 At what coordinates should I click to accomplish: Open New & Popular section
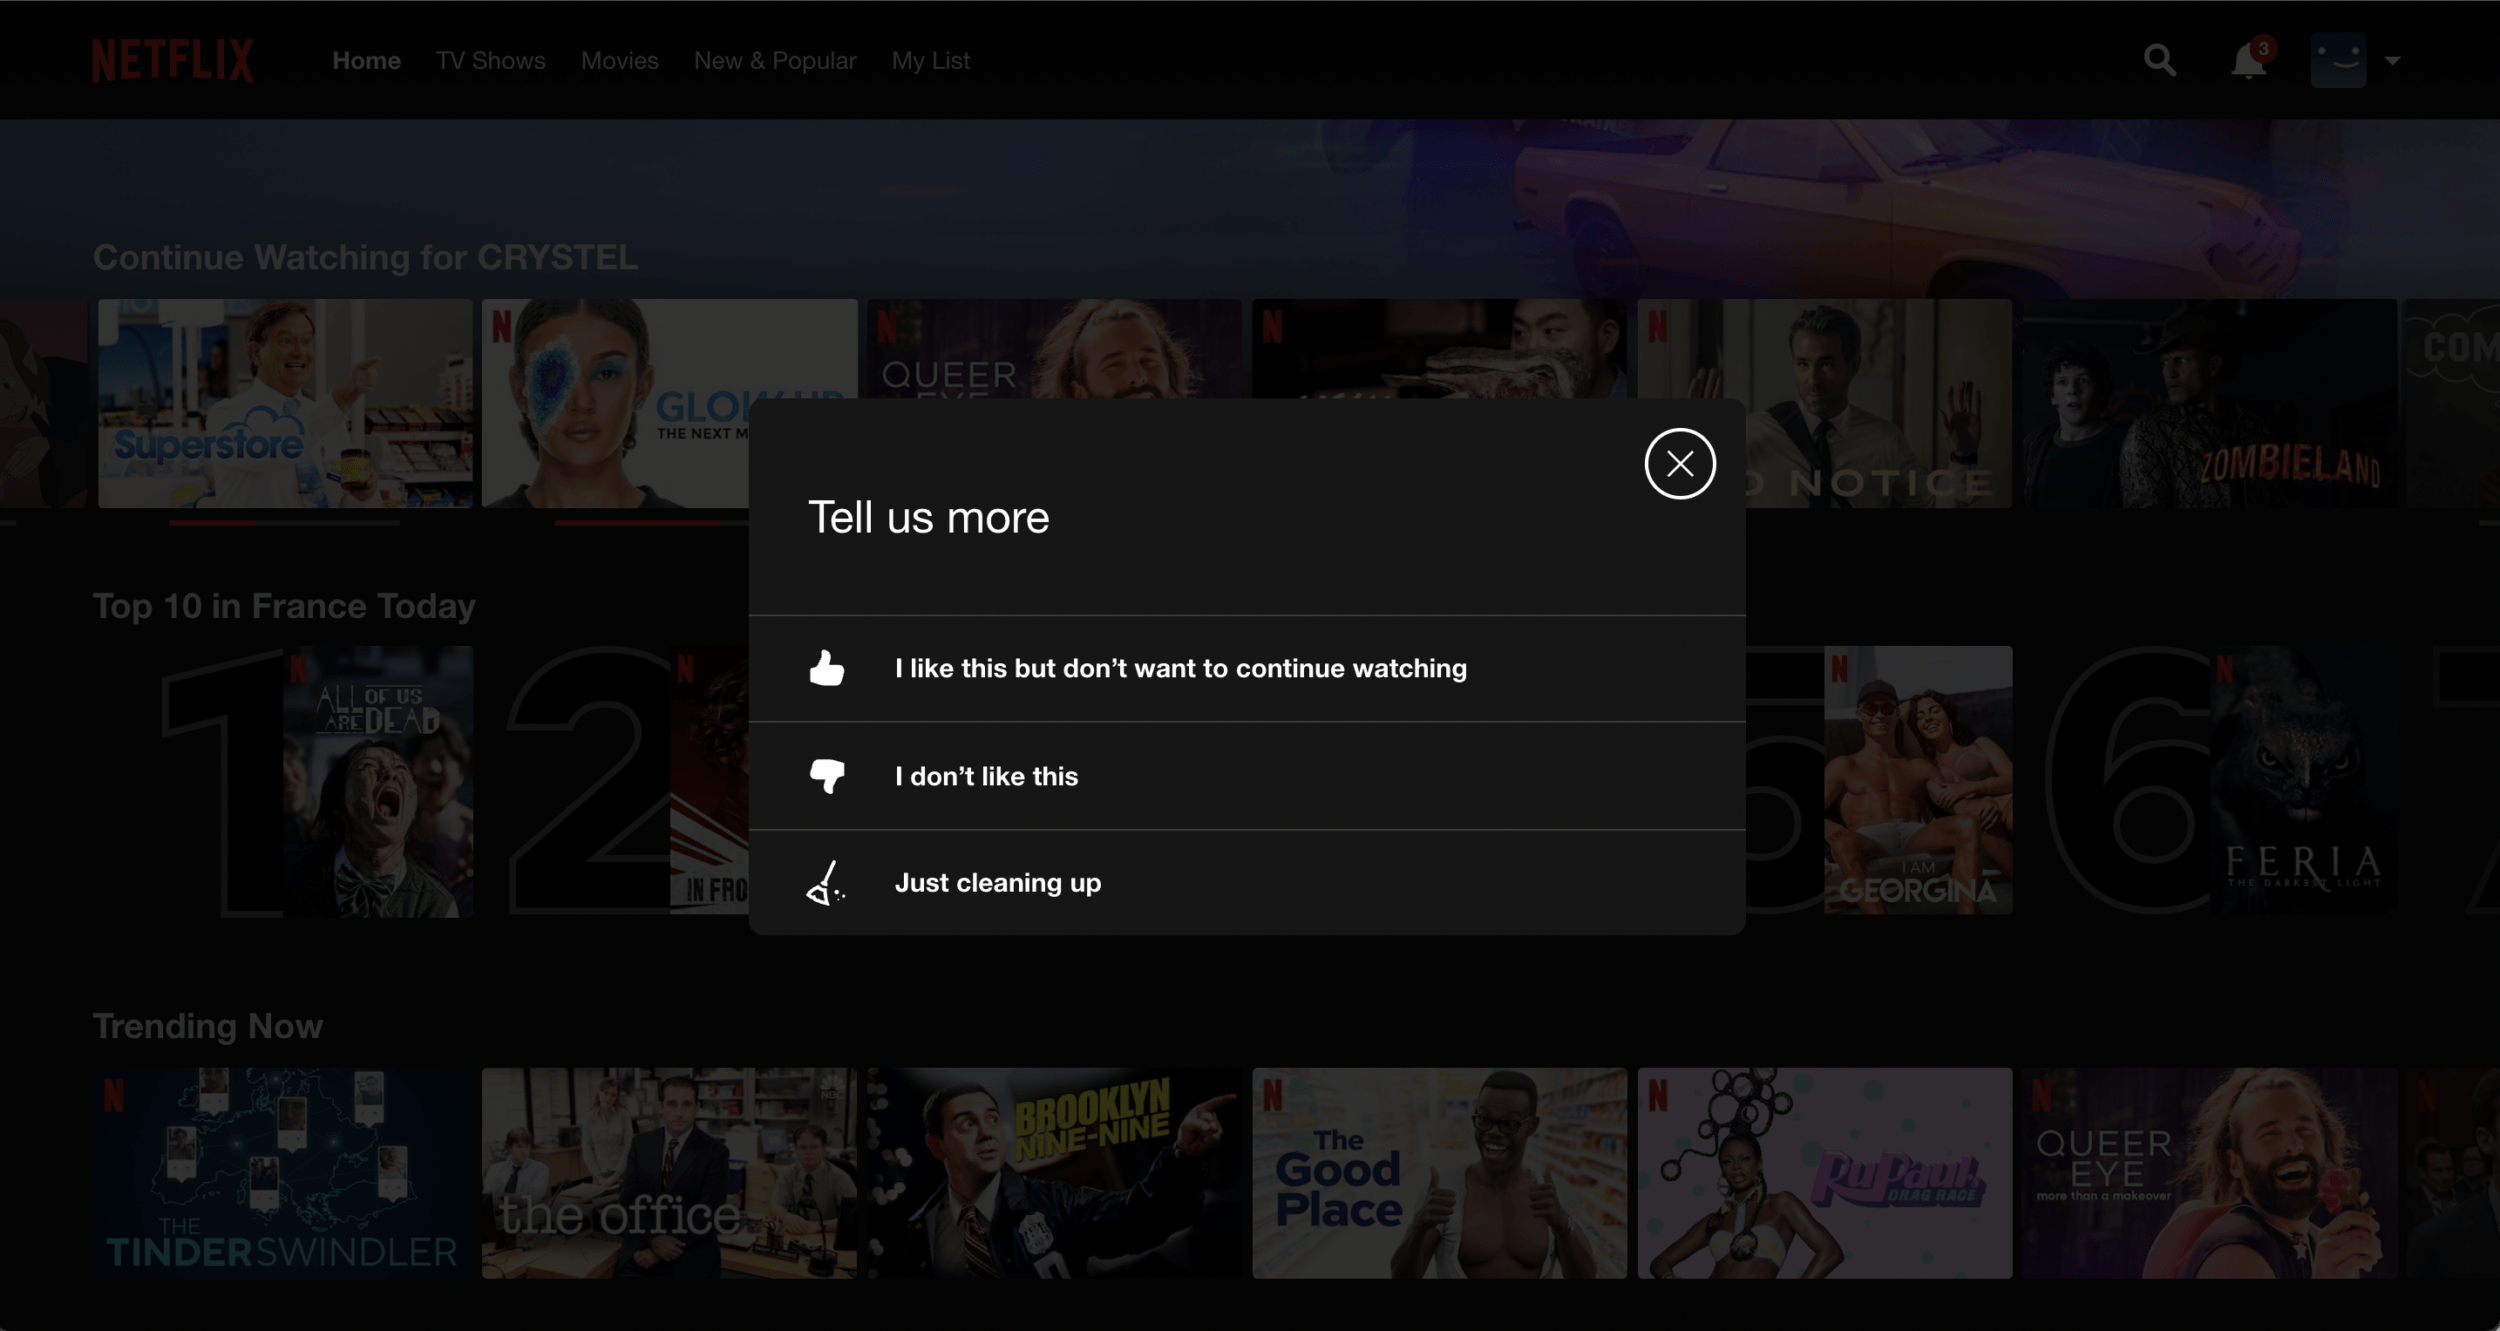775,61
